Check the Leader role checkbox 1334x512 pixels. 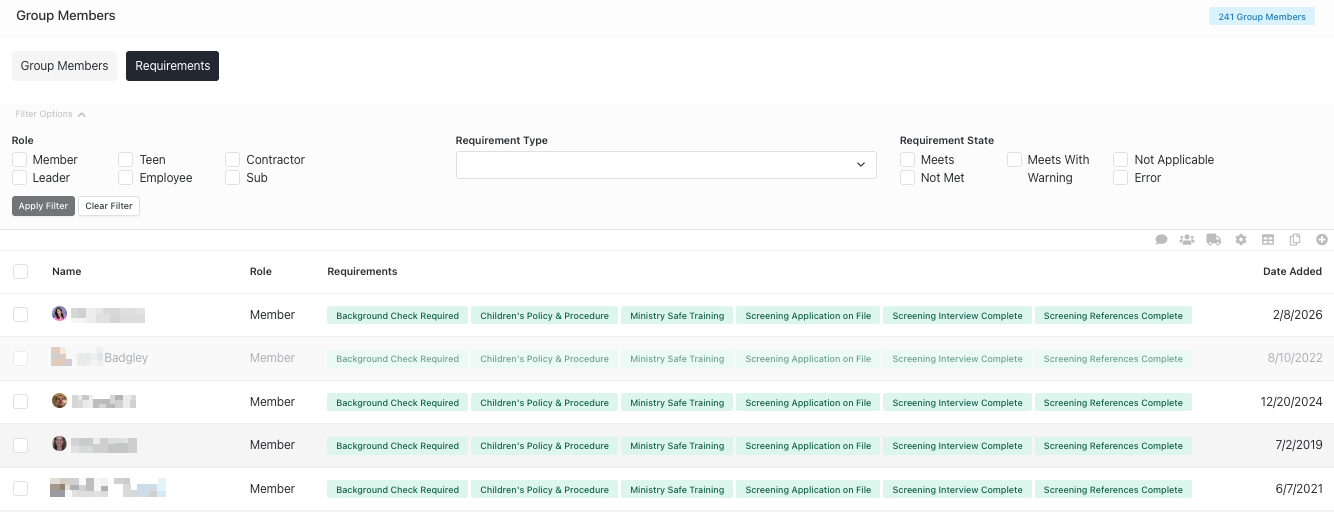coord(20,178)
